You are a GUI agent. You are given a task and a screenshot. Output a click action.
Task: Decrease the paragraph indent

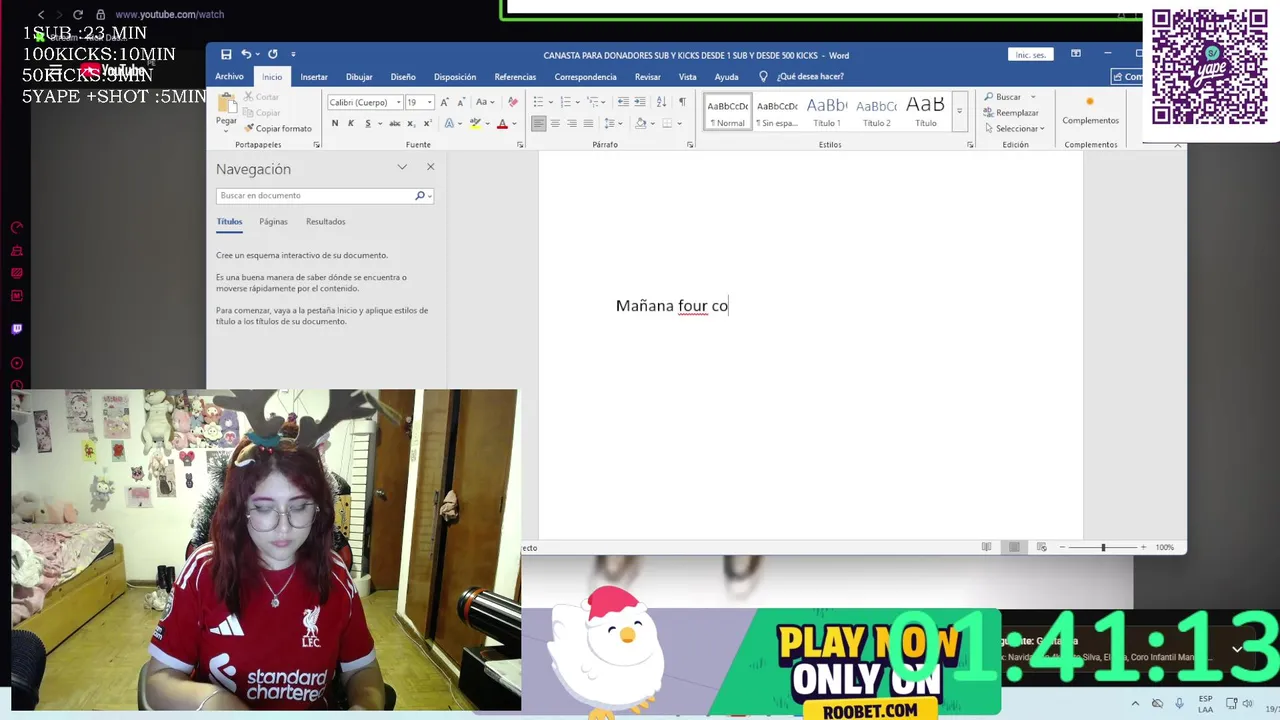click(x=623, y=102)
